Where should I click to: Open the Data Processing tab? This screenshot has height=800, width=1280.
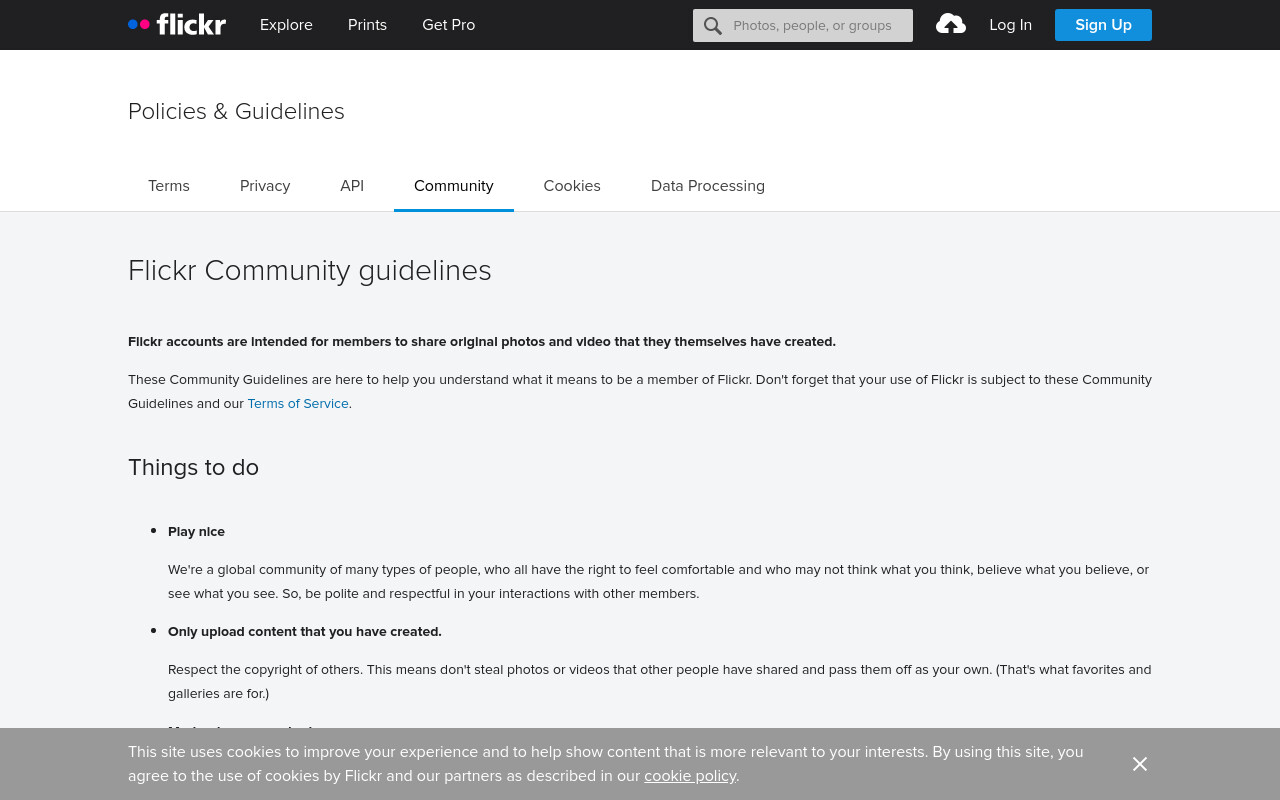point(708,186)
